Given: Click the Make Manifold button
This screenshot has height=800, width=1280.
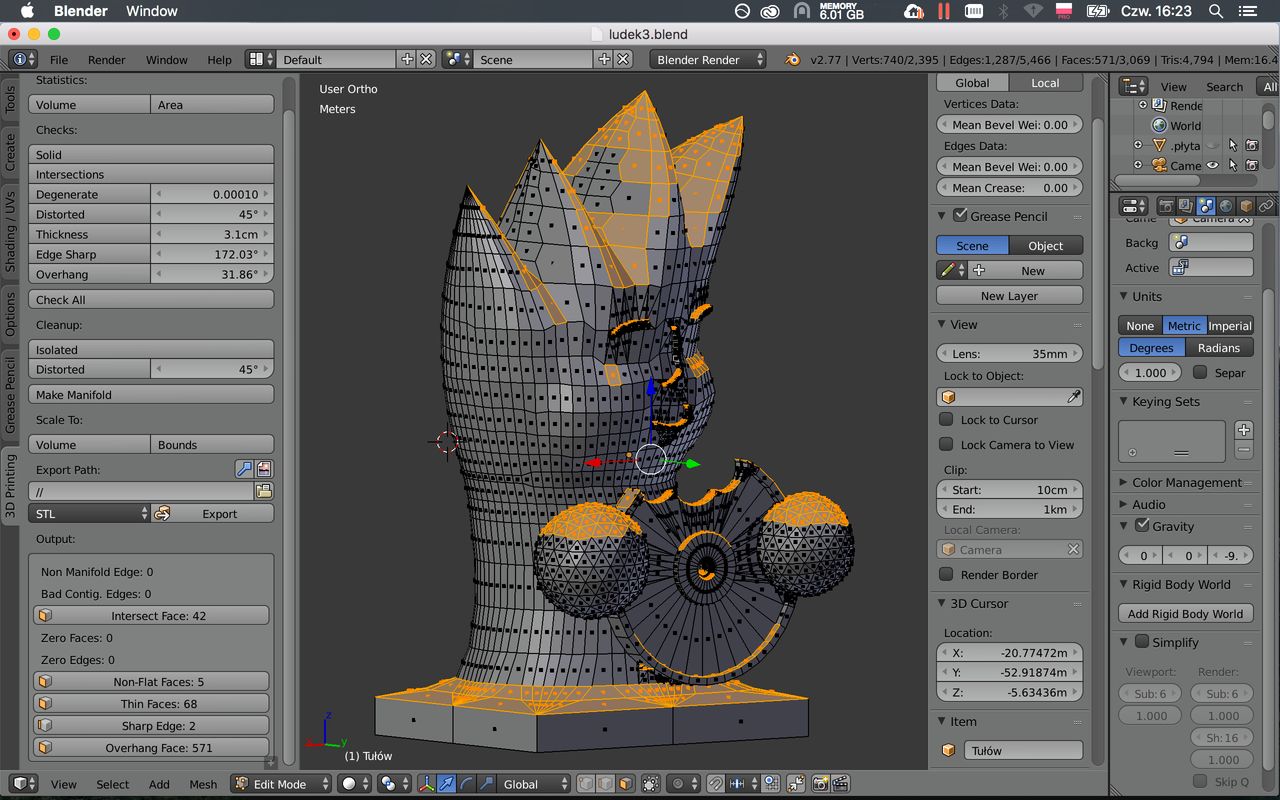Looking at the screenshot, I should (x=151, y=395).
